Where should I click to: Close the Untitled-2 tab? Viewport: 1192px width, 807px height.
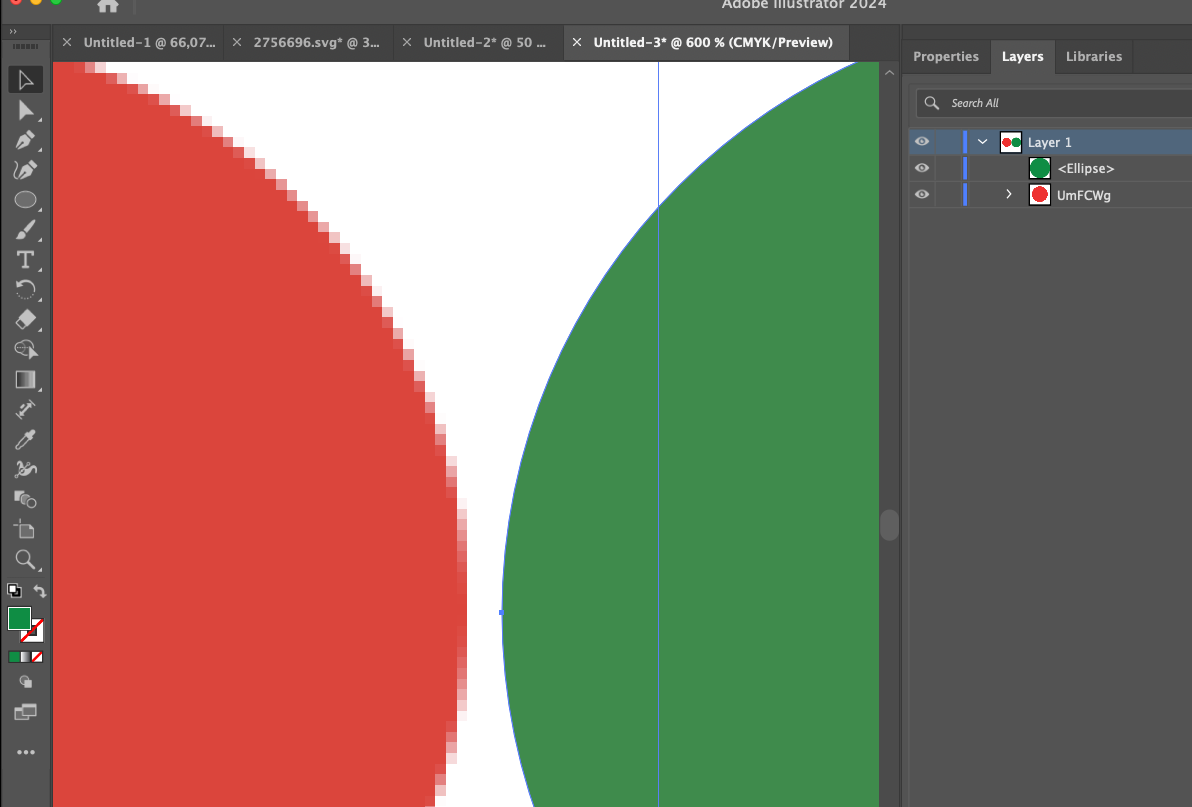407,43
